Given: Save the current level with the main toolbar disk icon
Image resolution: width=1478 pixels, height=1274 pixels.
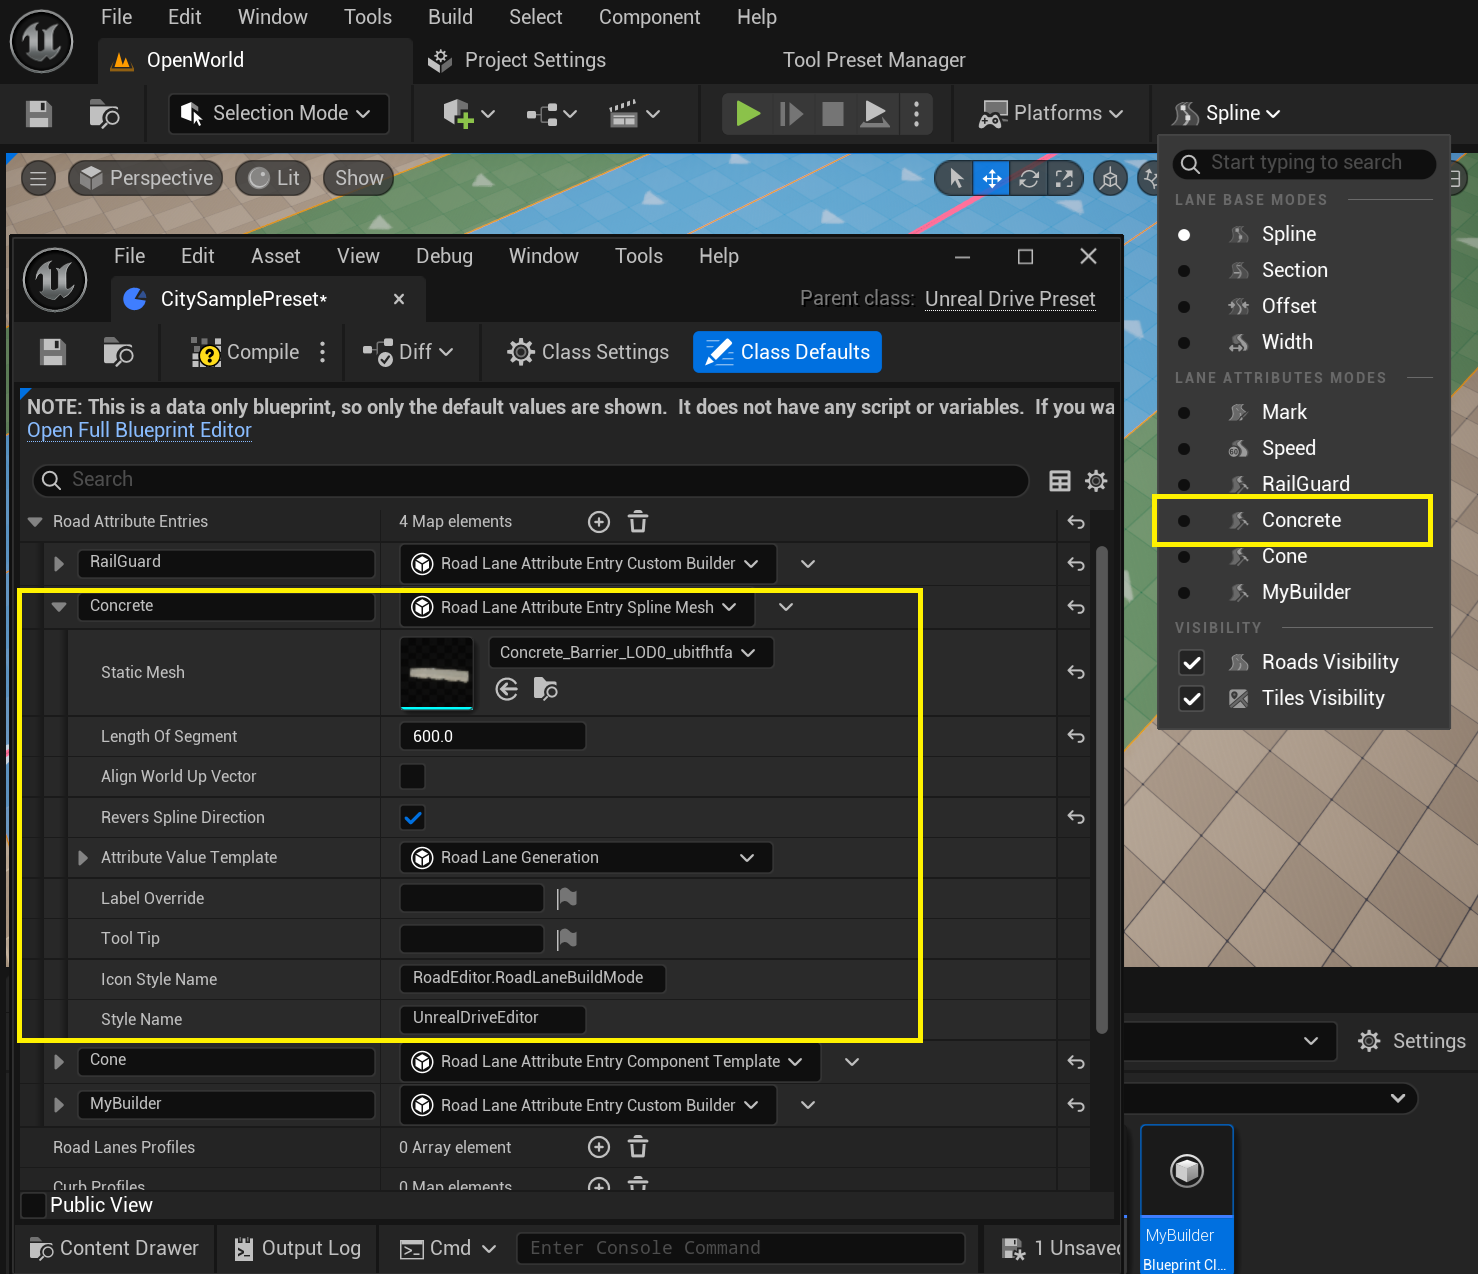Looking at the screenshot, I should point(39,114).
